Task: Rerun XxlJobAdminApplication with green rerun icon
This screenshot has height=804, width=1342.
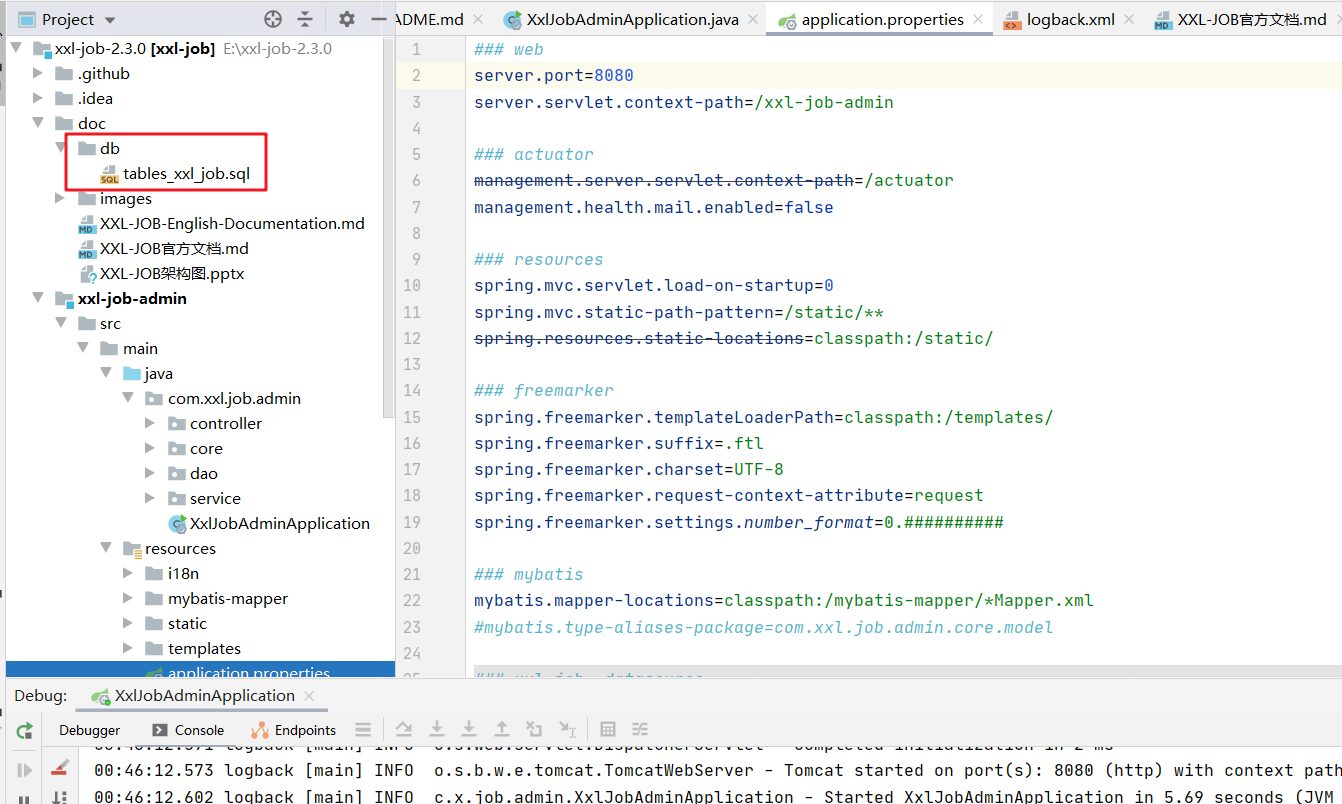Action: point(25,730)
